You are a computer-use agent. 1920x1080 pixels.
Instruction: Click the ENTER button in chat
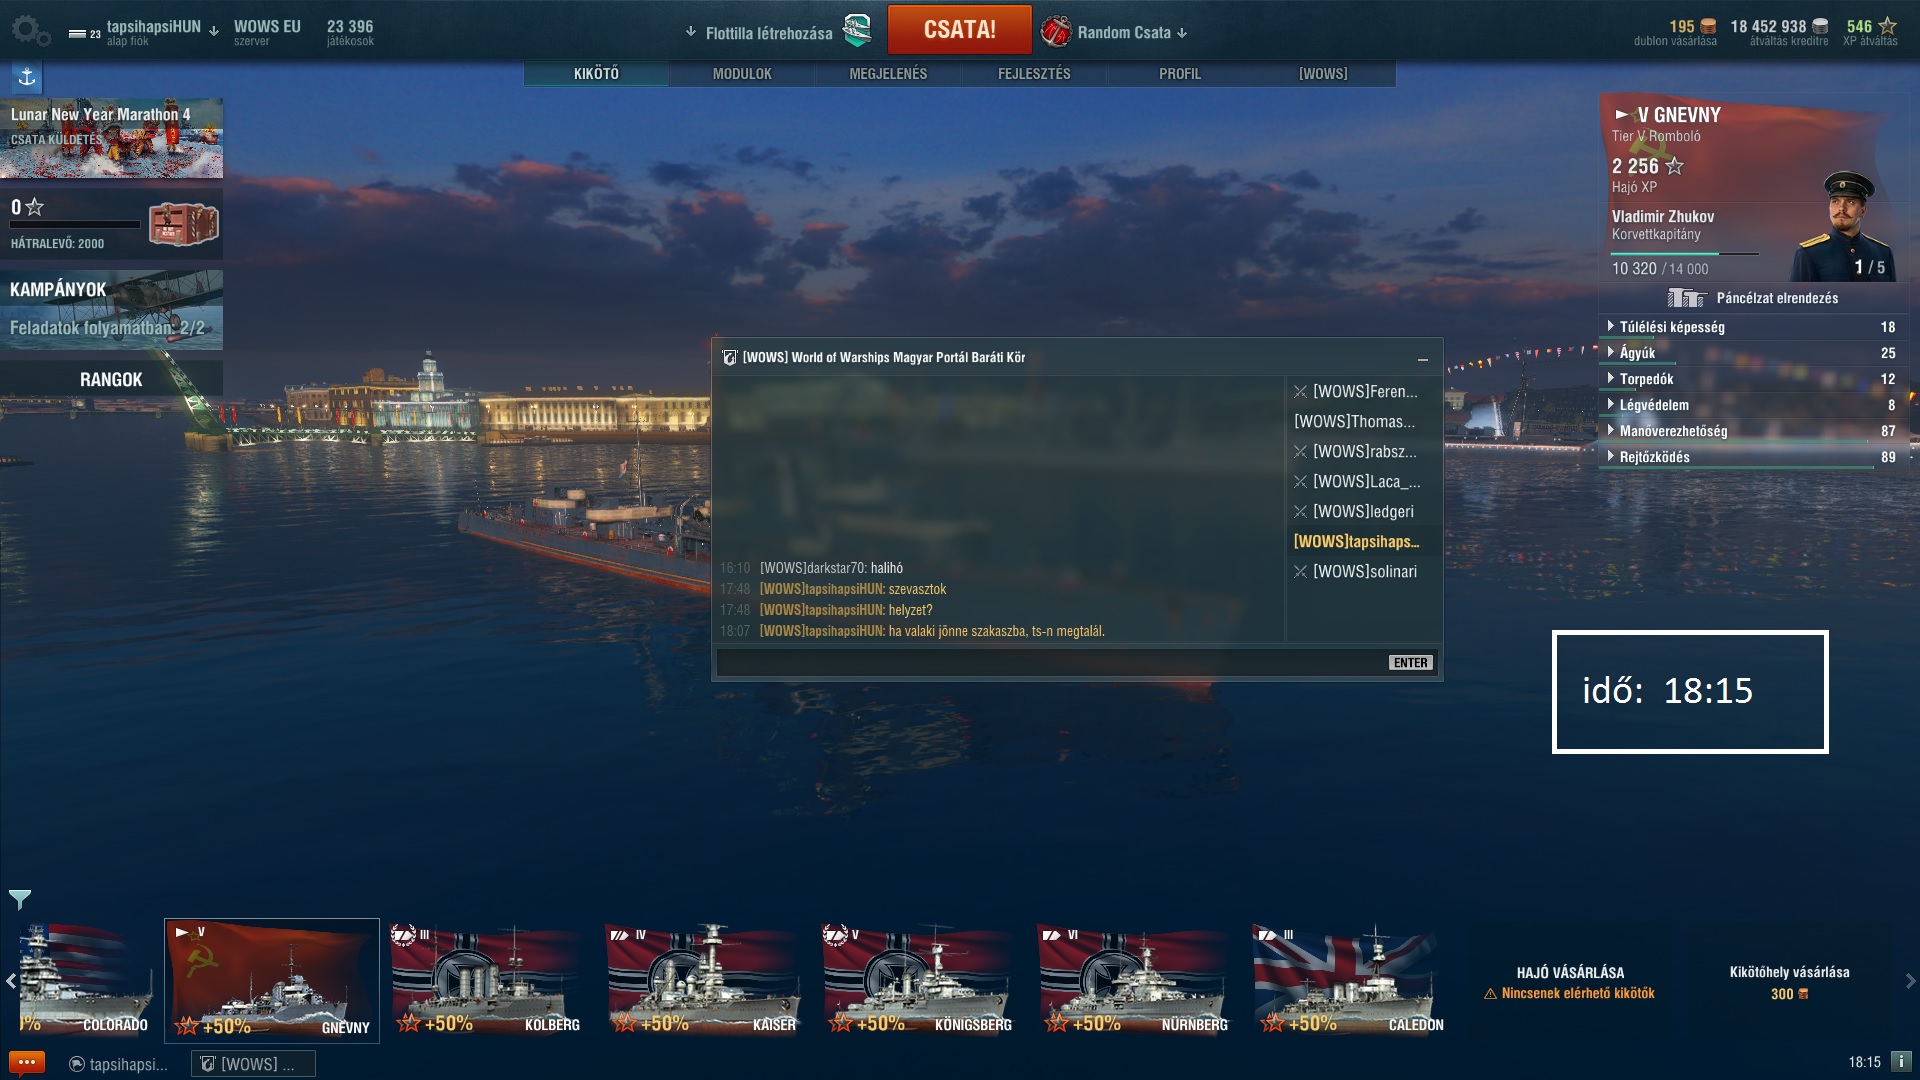(1410, 663)
